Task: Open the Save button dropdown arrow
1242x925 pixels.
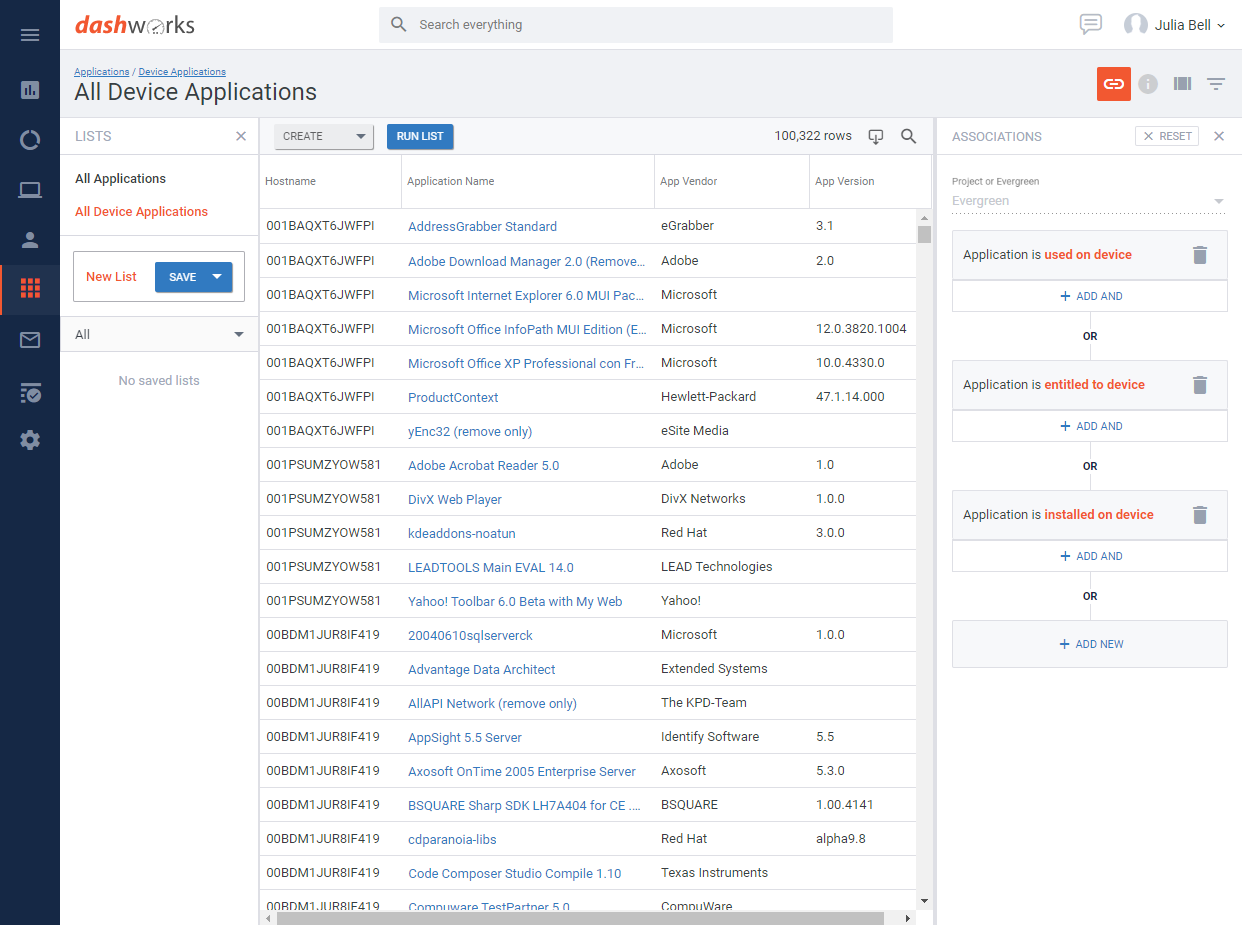Action: [217, 277]
